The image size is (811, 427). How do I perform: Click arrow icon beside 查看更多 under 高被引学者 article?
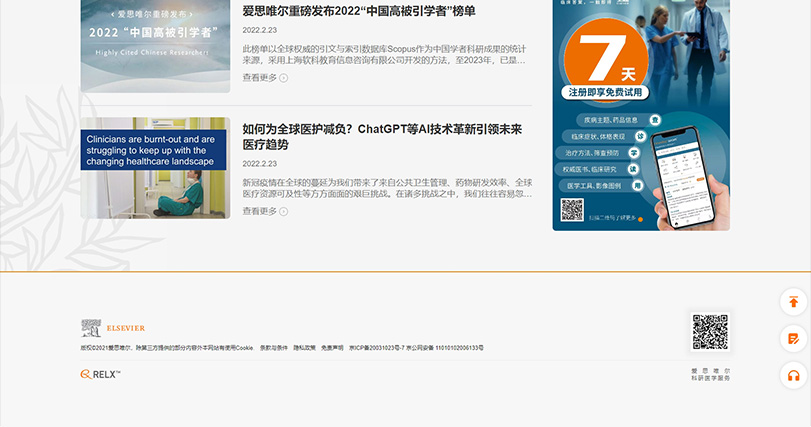[x=283, y=78]
